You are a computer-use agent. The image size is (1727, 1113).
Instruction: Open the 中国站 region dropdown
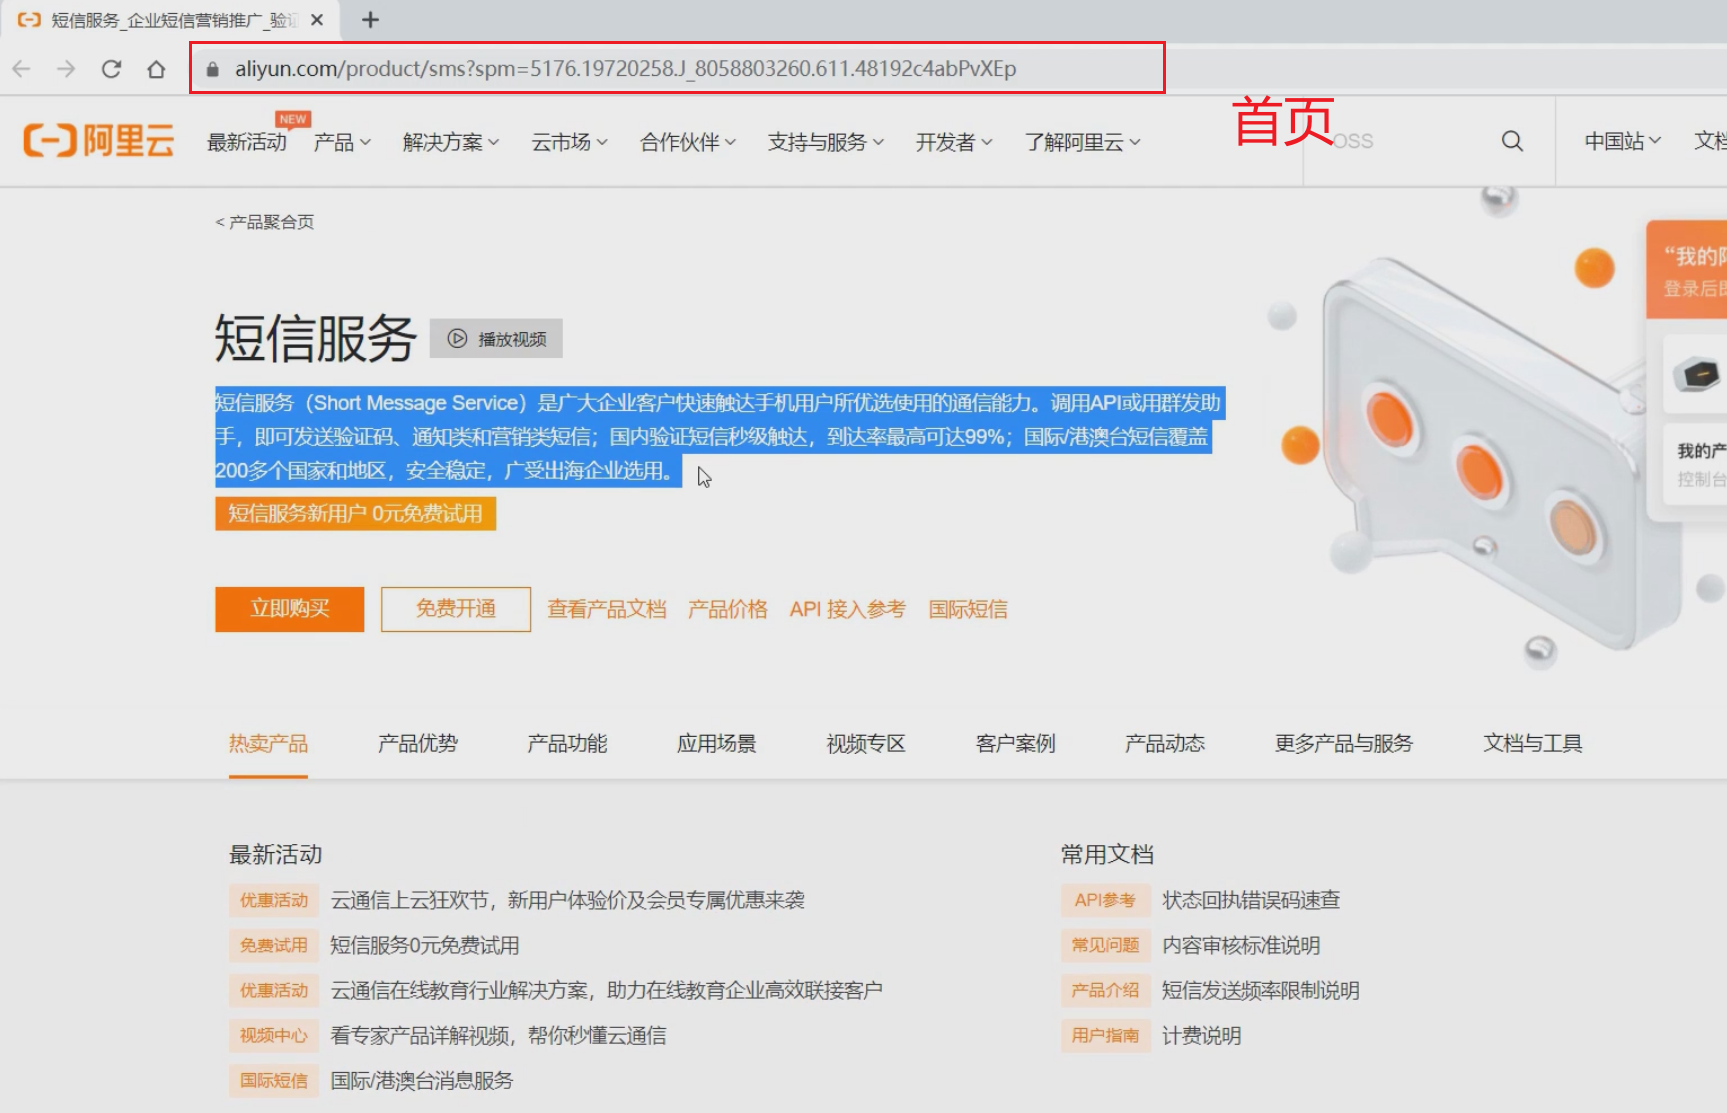coord(1622,141)
